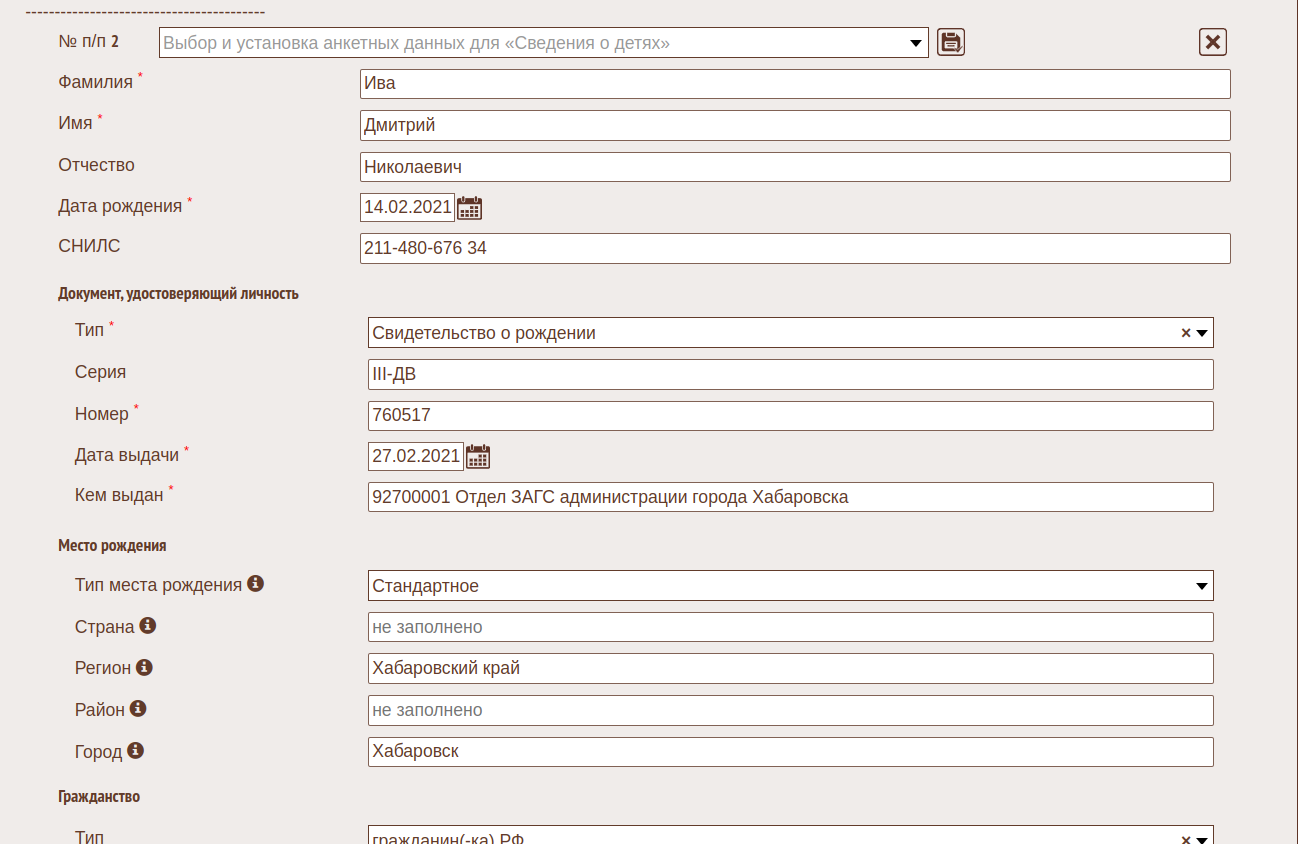
Task: Open Тип места рождения dropdown showing Стандартное
Action: [790, 586]
